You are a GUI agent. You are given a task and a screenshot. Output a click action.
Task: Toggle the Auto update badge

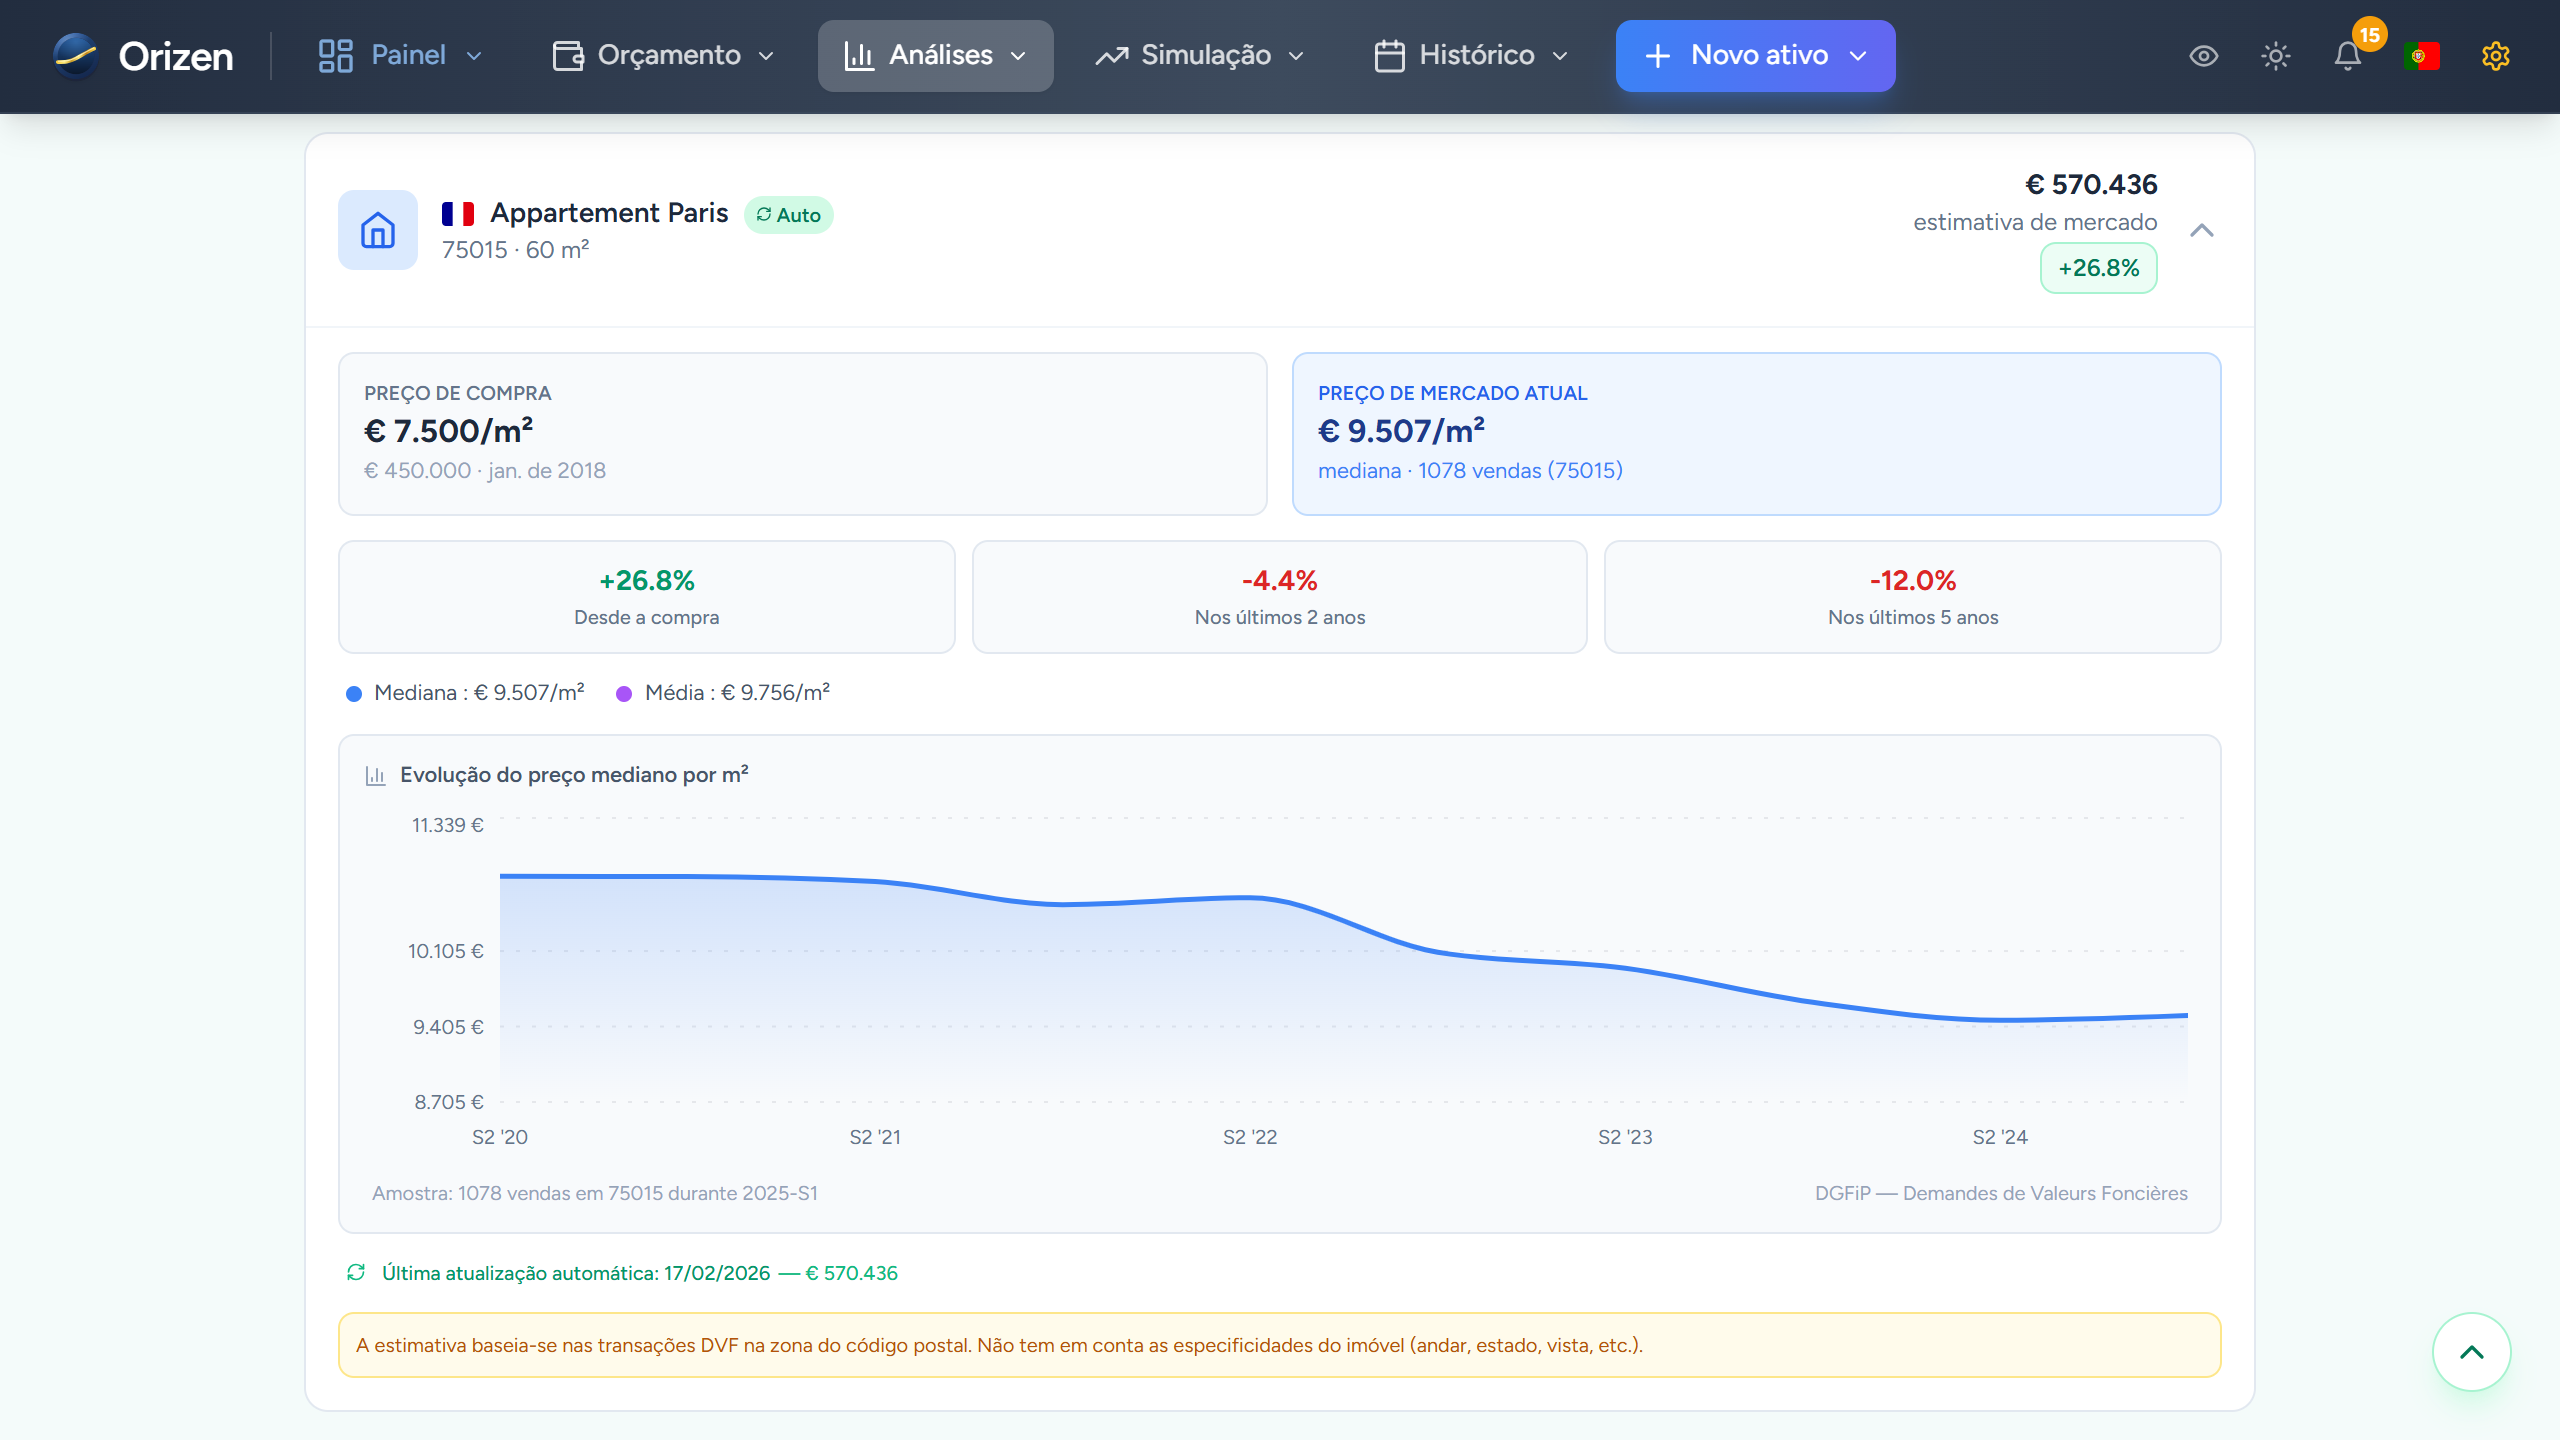tap(788, 215)
